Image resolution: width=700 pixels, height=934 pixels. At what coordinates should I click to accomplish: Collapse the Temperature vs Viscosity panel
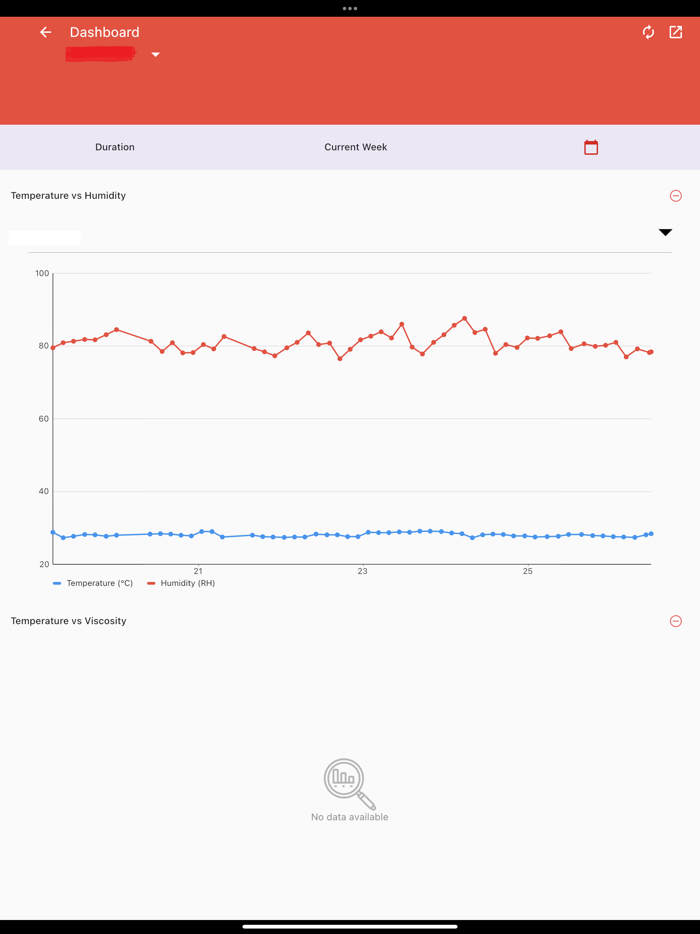coord(676,621)
